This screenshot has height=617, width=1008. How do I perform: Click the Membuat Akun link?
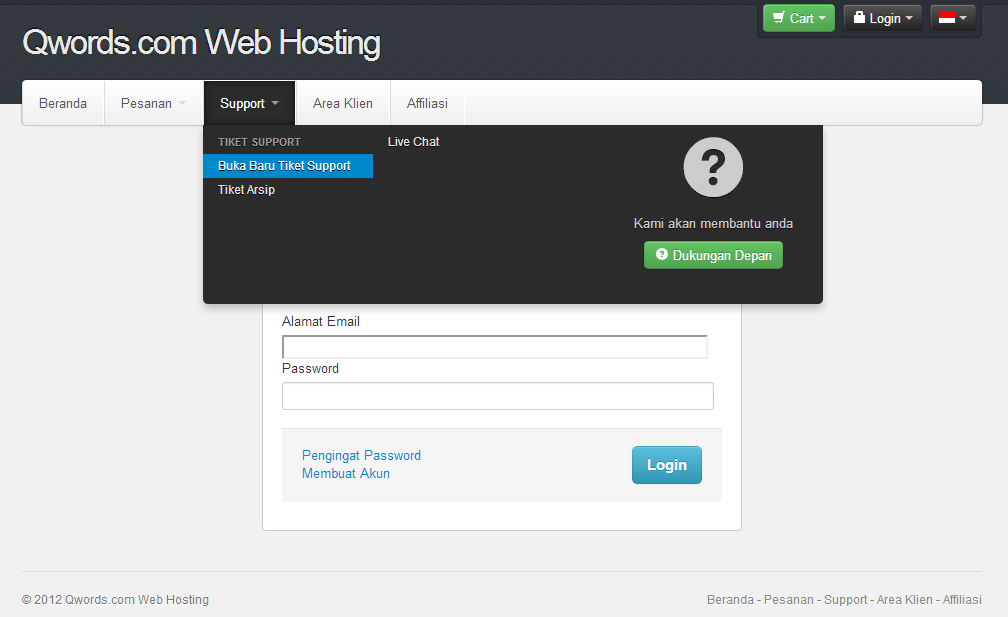(x=345, y=473)
